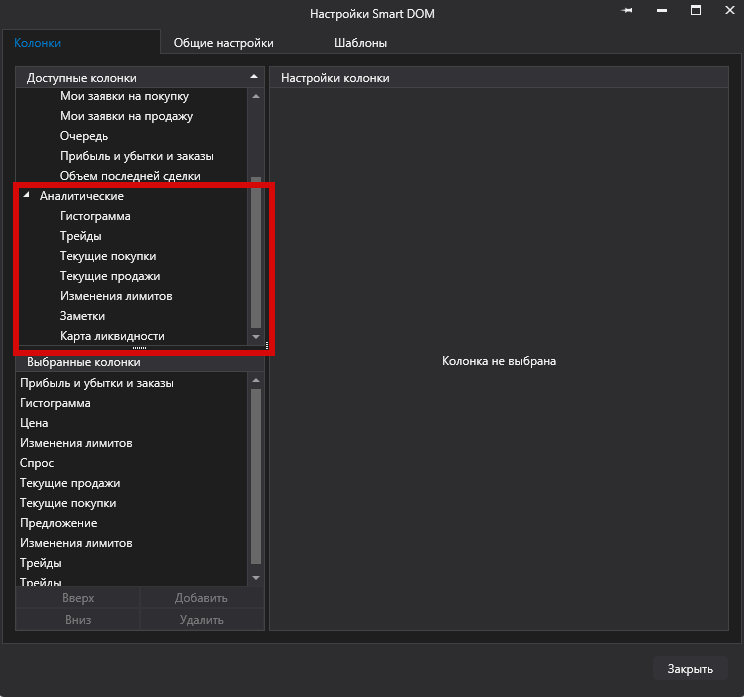The height and width of the screenshot is (697, 744).
Task: Select Цена in selected columns
Action: point(34,423)
